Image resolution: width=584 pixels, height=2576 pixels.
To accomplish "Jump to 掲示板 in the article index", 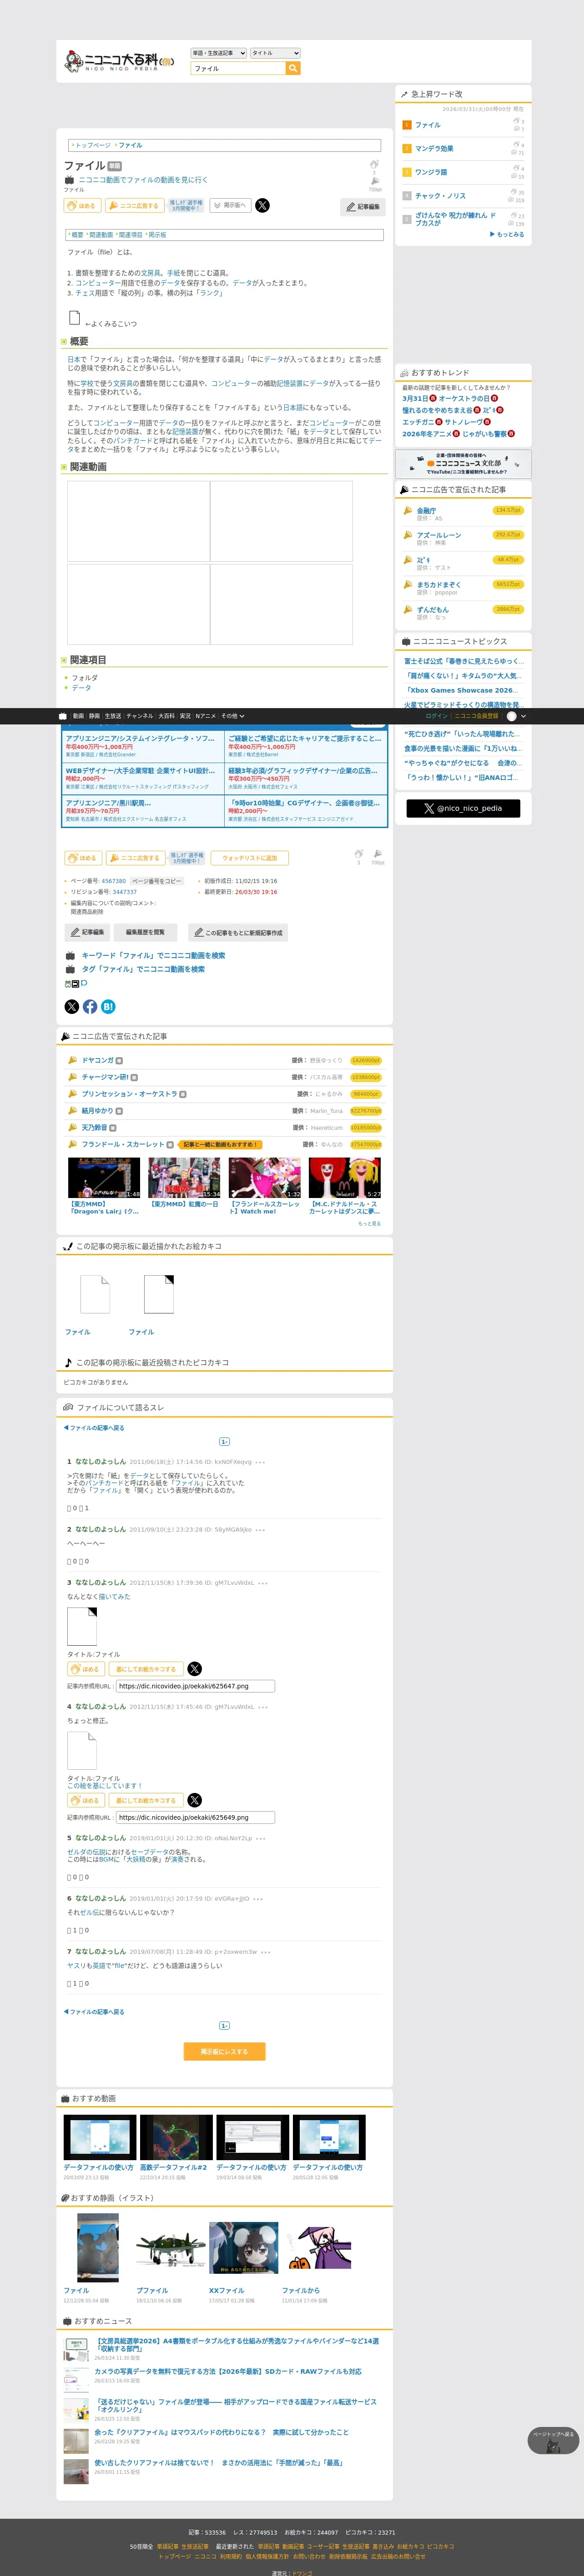I will [x=158, y=235].
